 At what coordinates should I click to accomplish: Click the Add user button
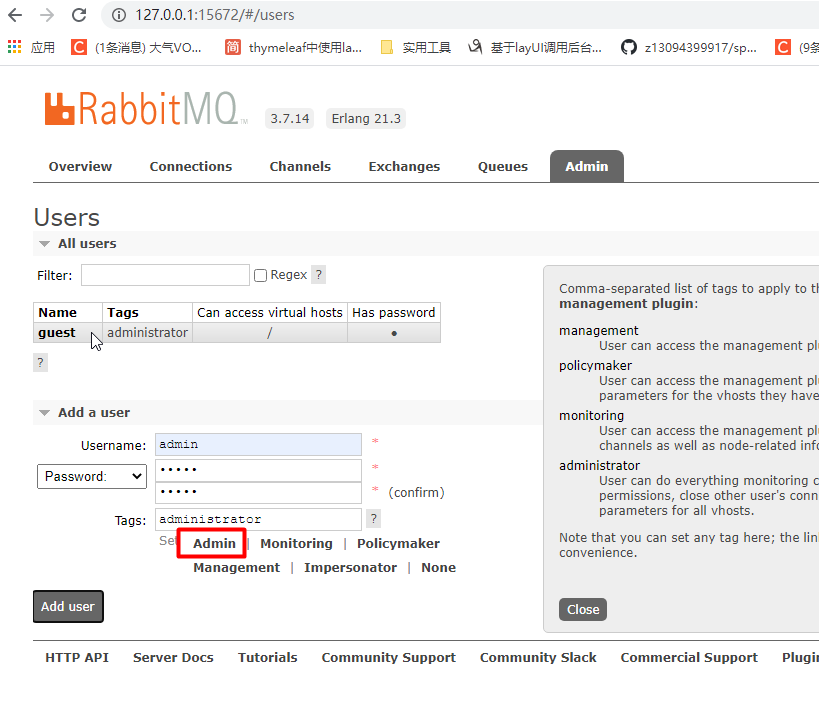[68, 607]
